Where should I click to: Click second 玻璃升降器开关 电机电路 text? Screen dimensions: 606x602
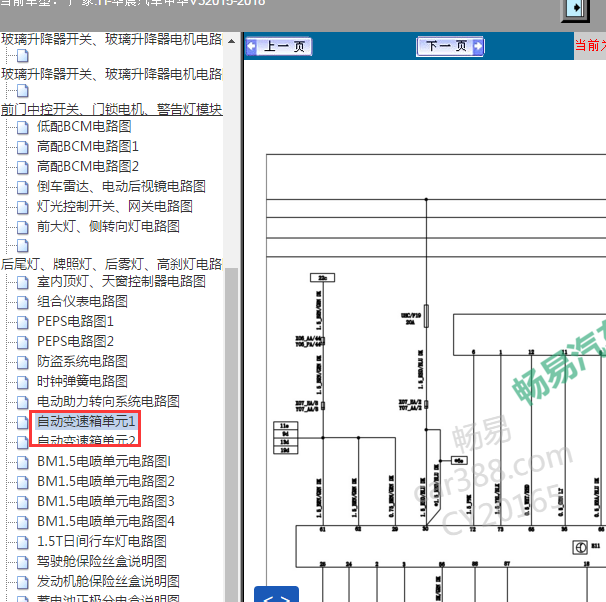pyautogui.click(x=112, y=74)
